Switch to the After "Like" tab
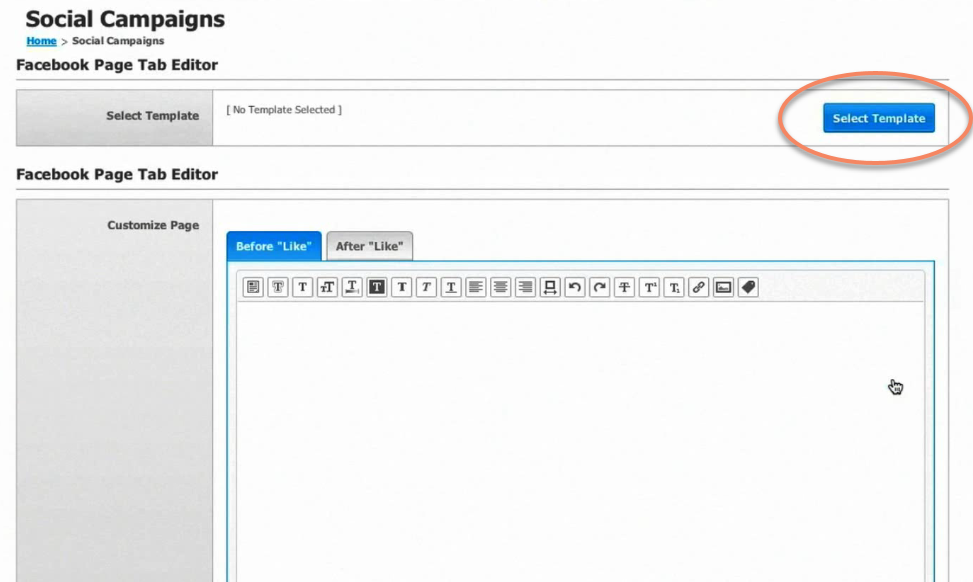 [x=369, y=246]
